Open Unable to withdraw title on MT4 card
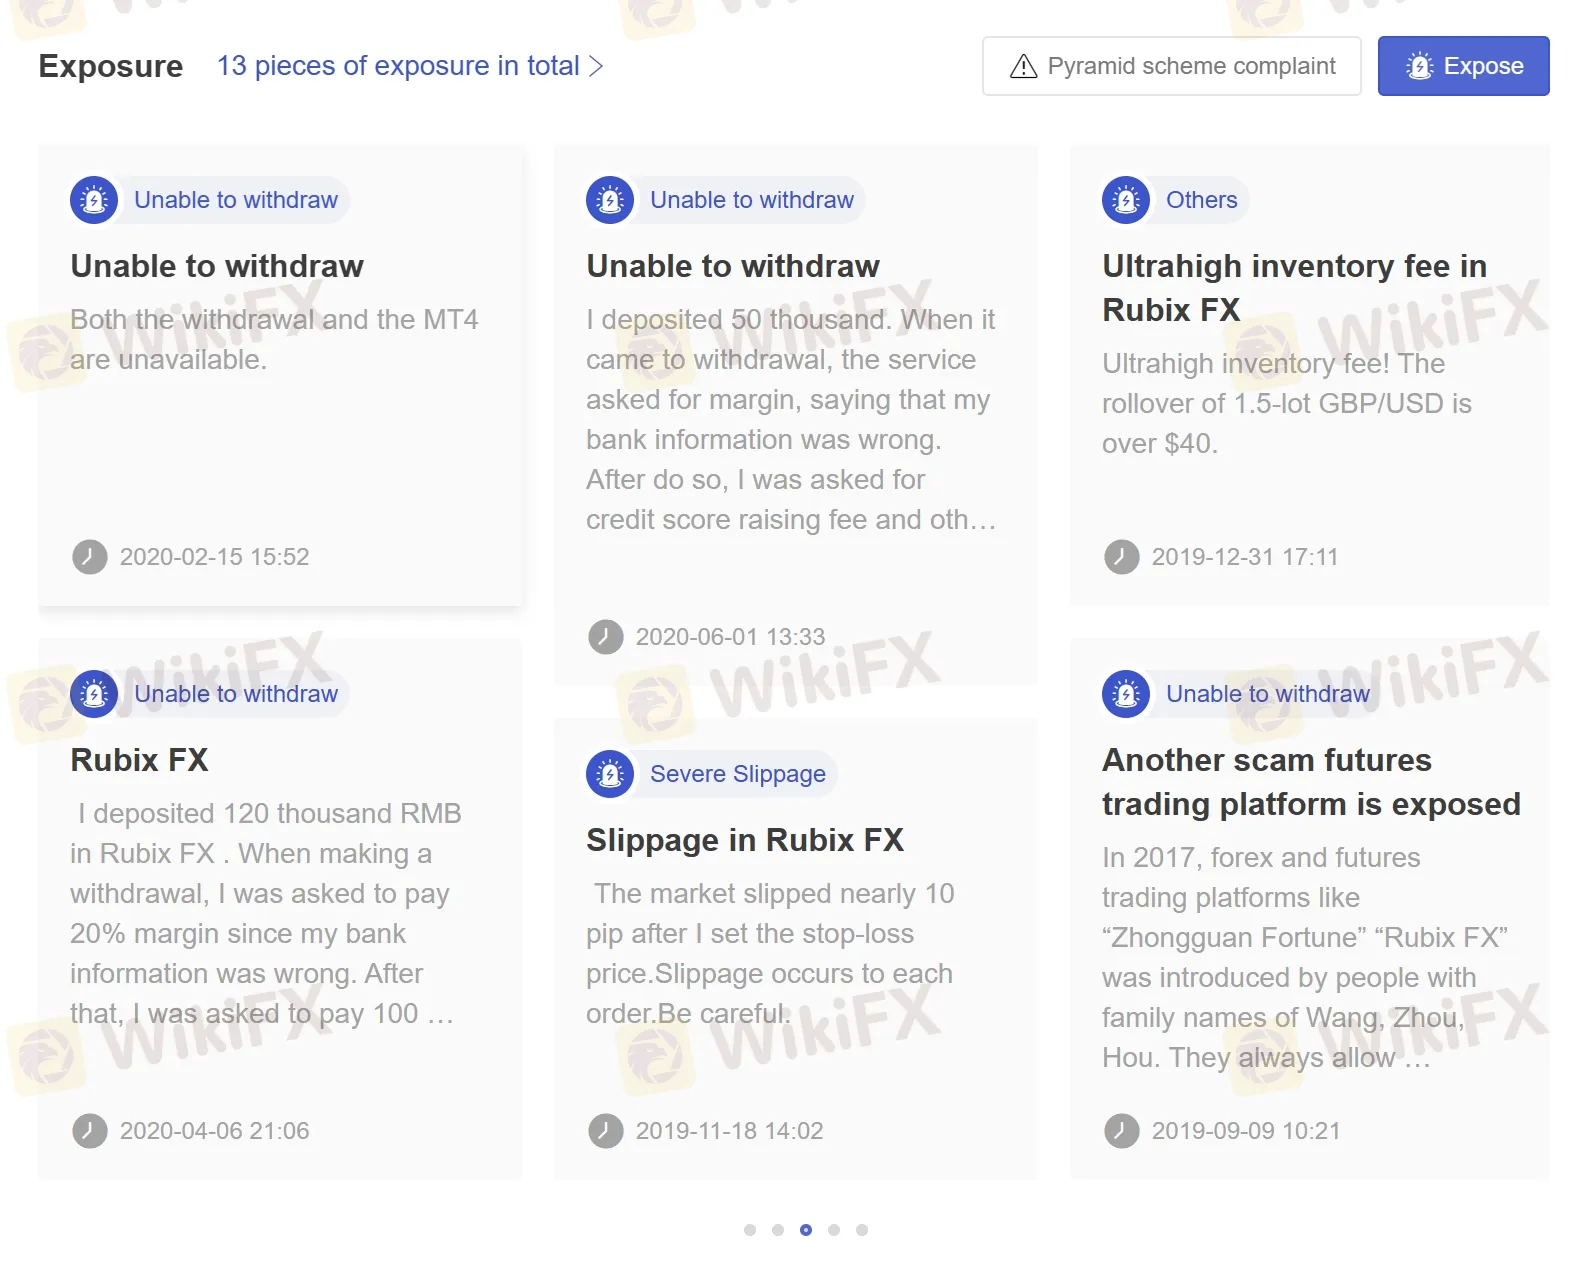The width and height of the screenshot is (1592, 1266). 217,266
